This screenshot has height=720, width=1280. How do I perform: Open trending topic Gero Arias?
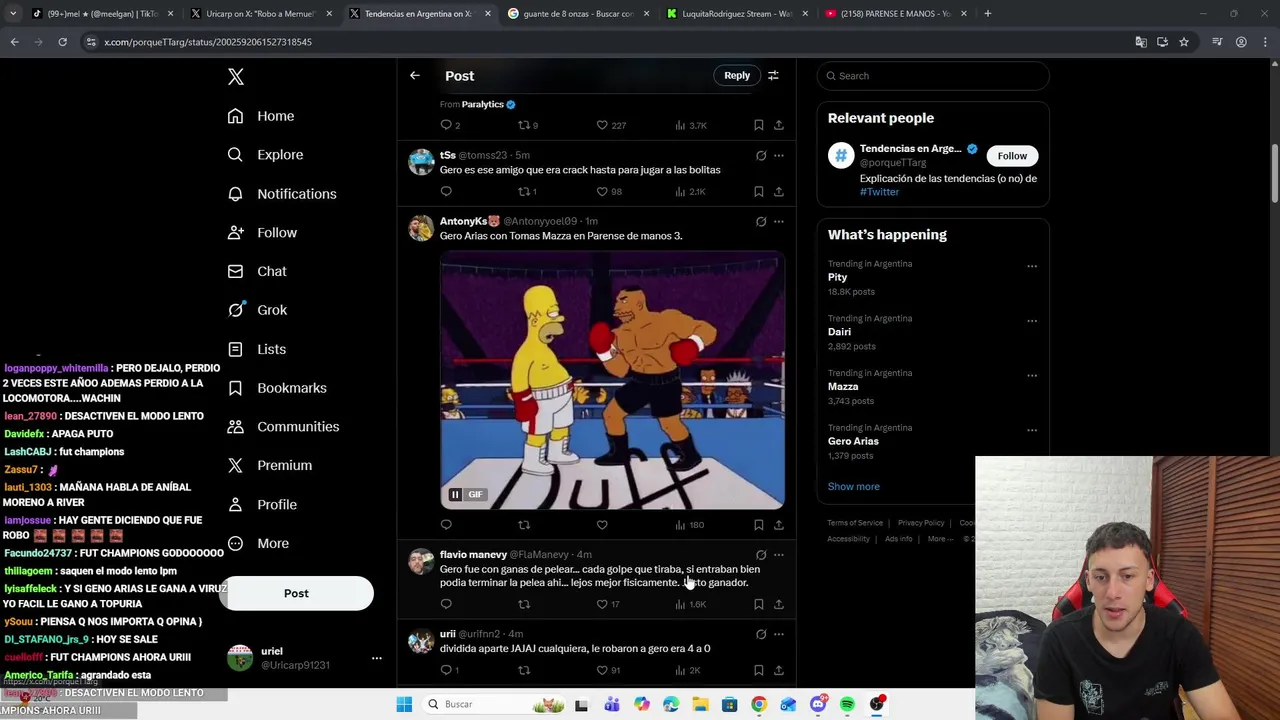tap(853, 441)
